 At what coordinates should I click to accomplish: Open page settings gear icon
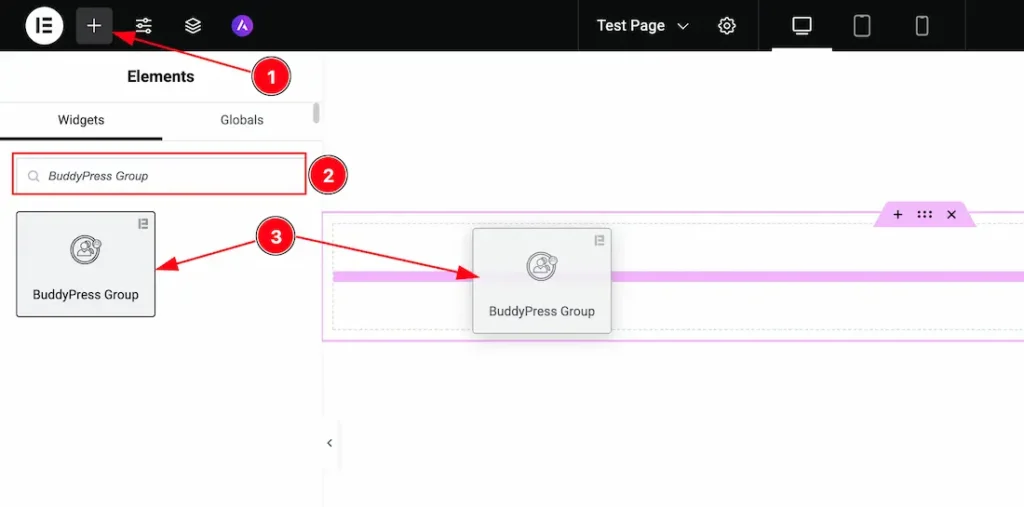727,25
